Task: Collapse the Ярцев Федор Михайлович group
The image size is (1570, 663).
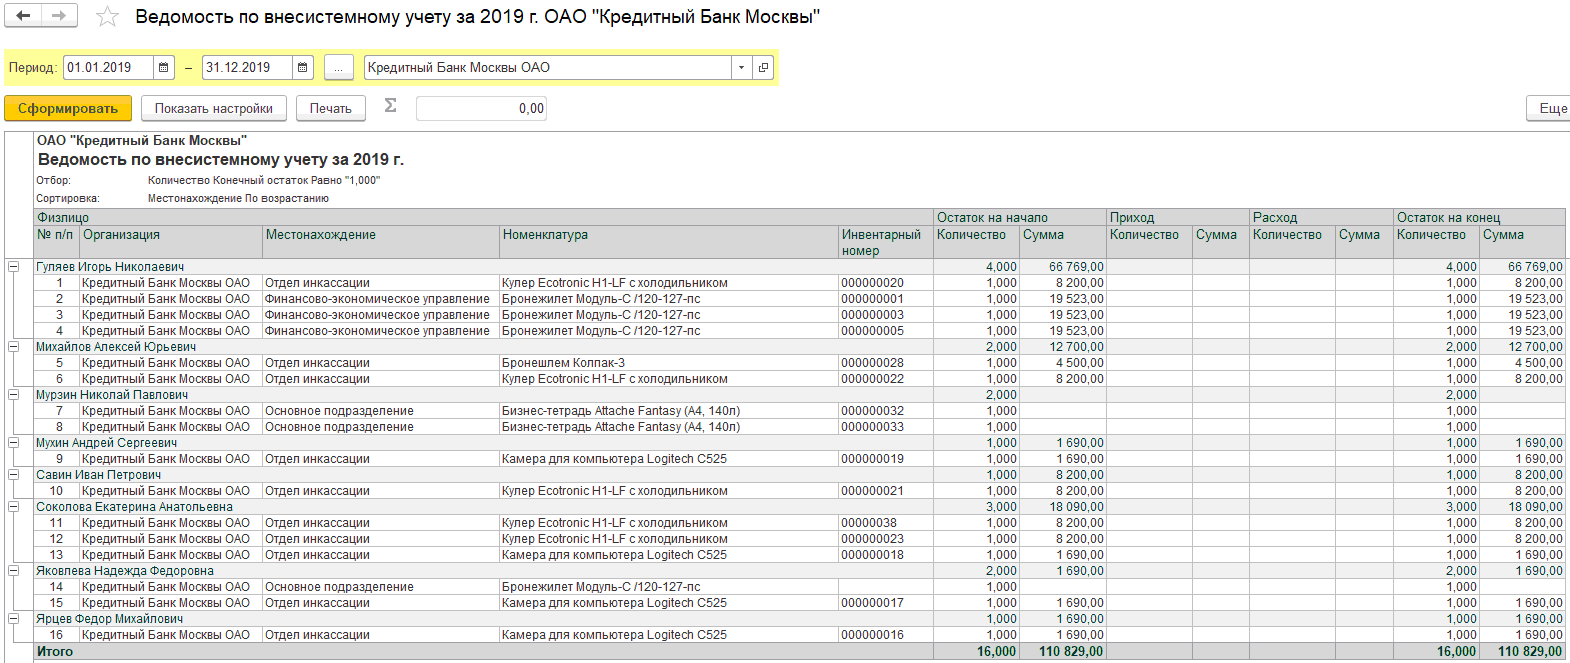Action: pos(14,619)
